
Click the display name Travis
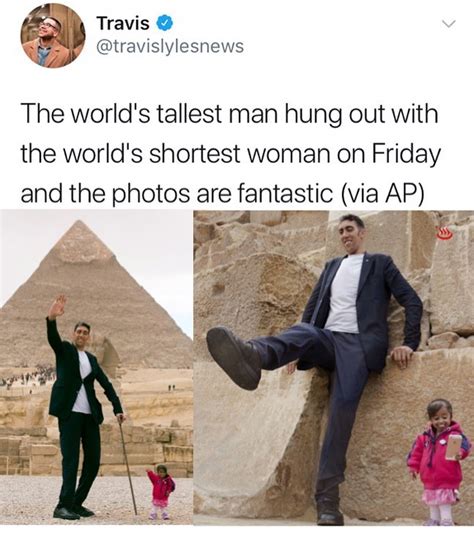123,23
